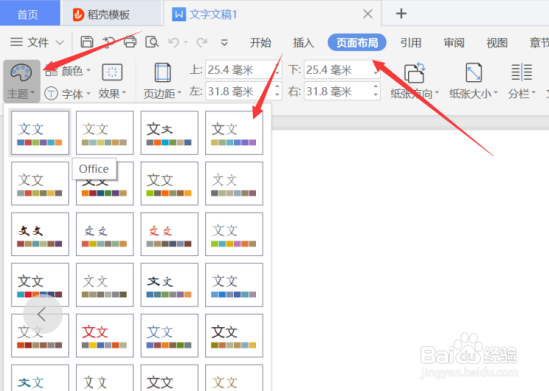Add a new tab with plus button
This screenshot has width=549, height=391.
pos(401,14)
